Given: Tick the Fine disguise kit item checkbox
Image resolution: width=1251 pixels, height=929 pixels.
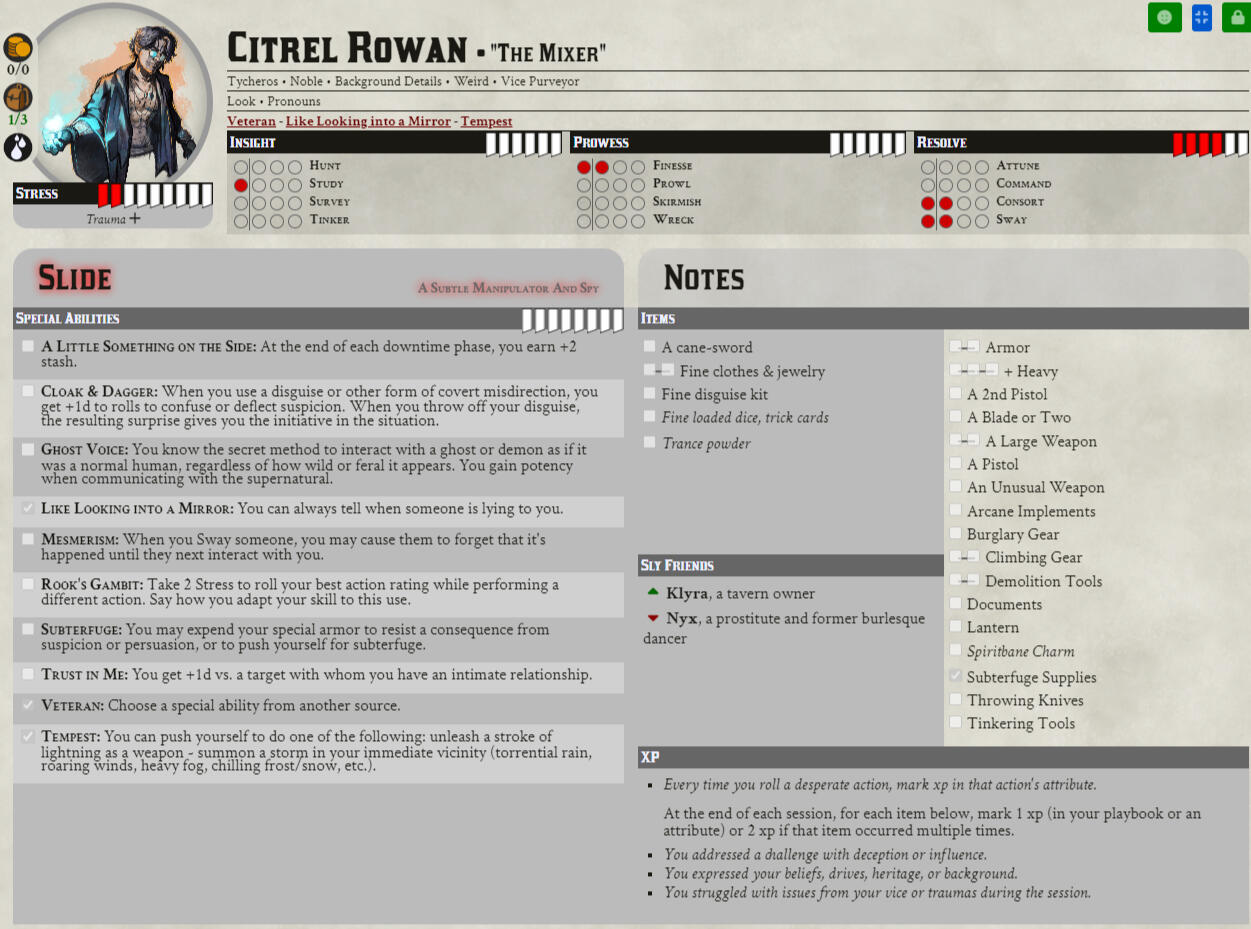Looking at the screenshot, I should [x=650, y=394].
